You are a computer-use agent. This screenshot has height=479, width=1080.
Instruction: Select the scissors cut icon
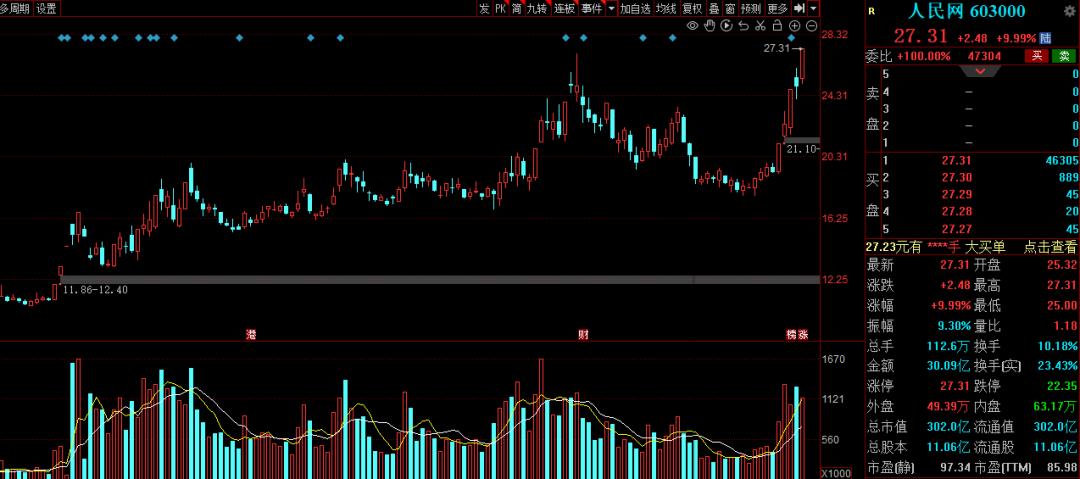click(760, 26)
